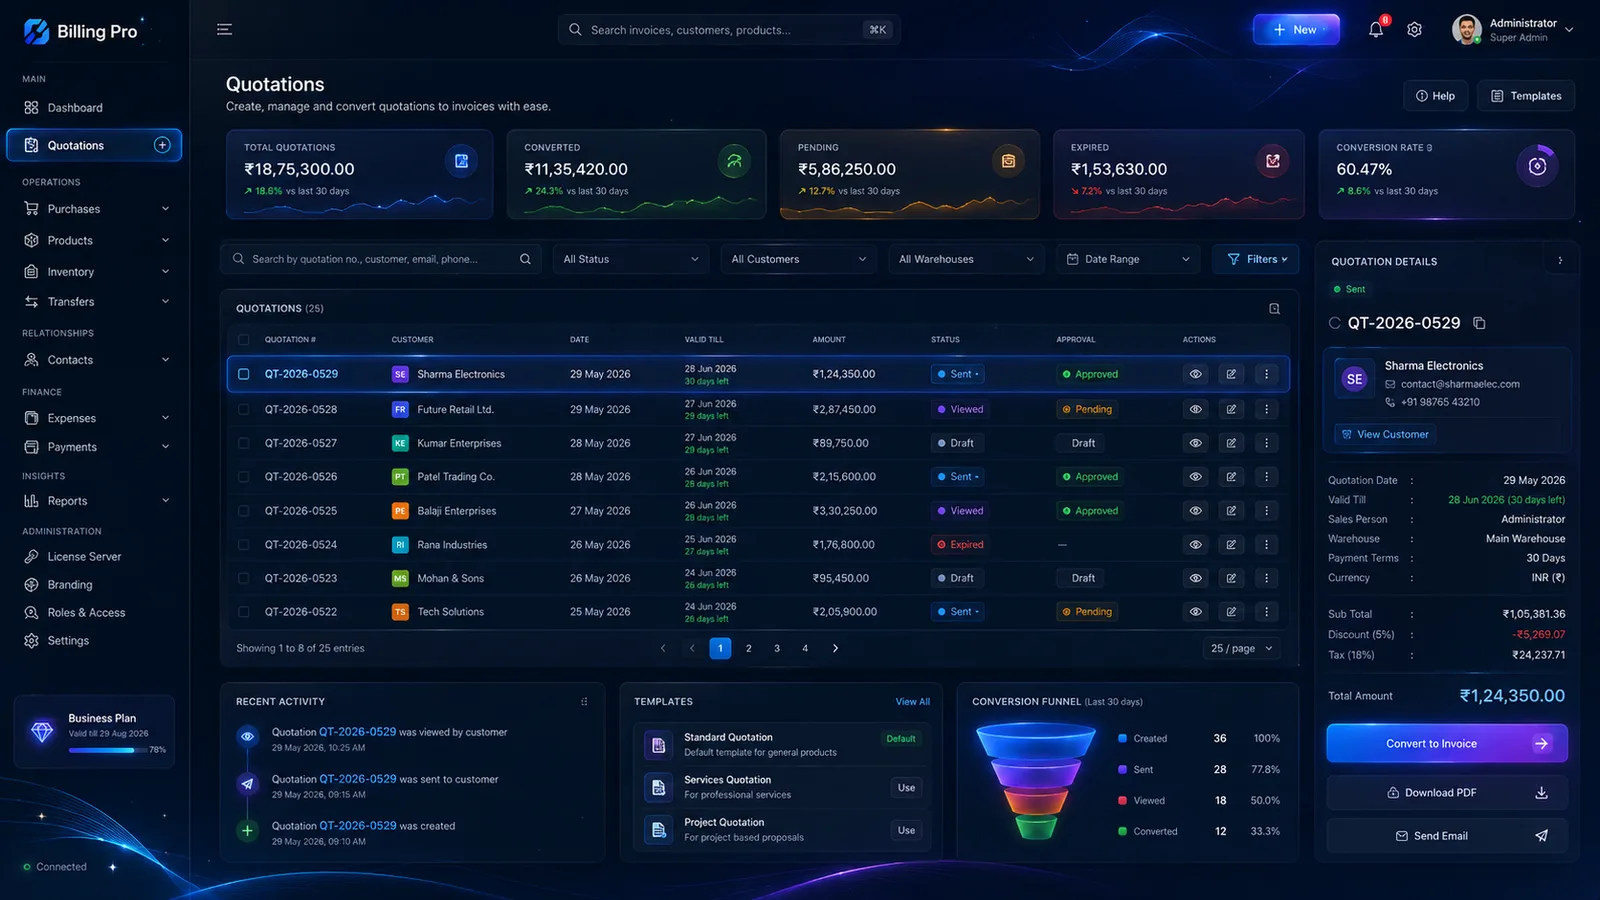Viewport: 1600px width, 900px height.
Task: Open table search icon in Quotations header
Action: click(1274, 309)
